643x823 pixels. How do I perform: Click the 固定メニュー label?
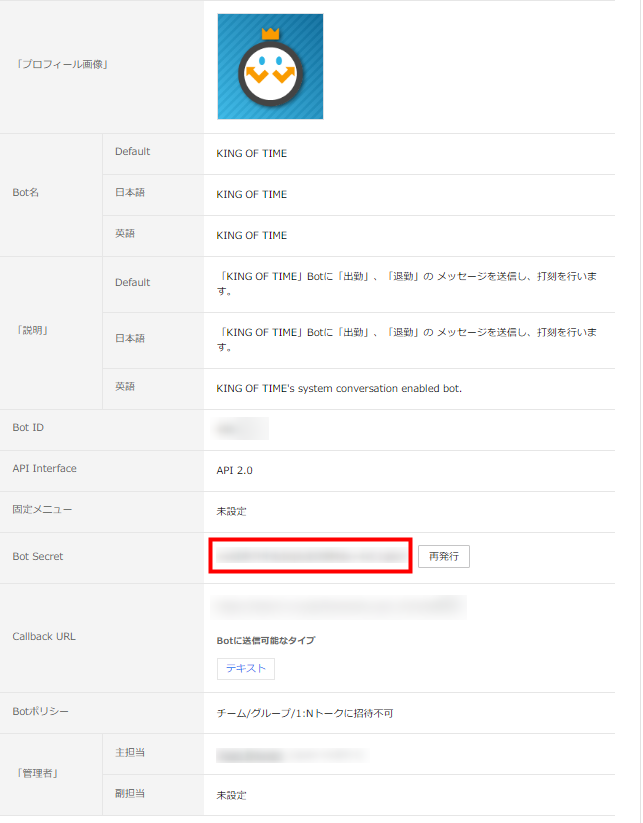click(43, 509)
